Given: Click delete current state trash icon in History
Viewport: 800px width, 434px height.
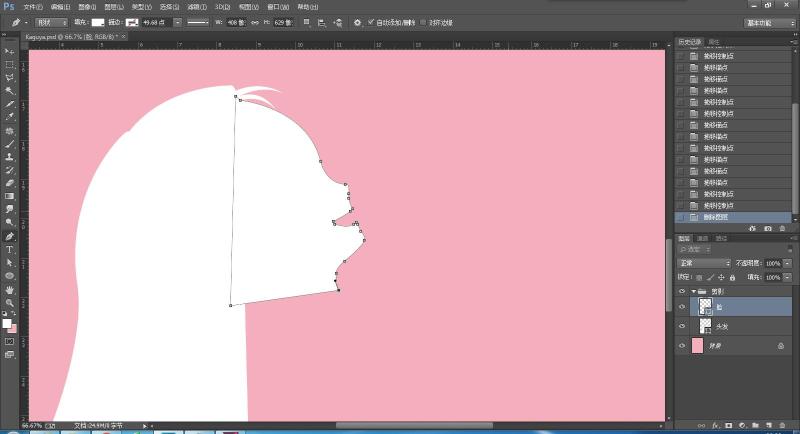Looking at the screenshot, I should (783, 228).
